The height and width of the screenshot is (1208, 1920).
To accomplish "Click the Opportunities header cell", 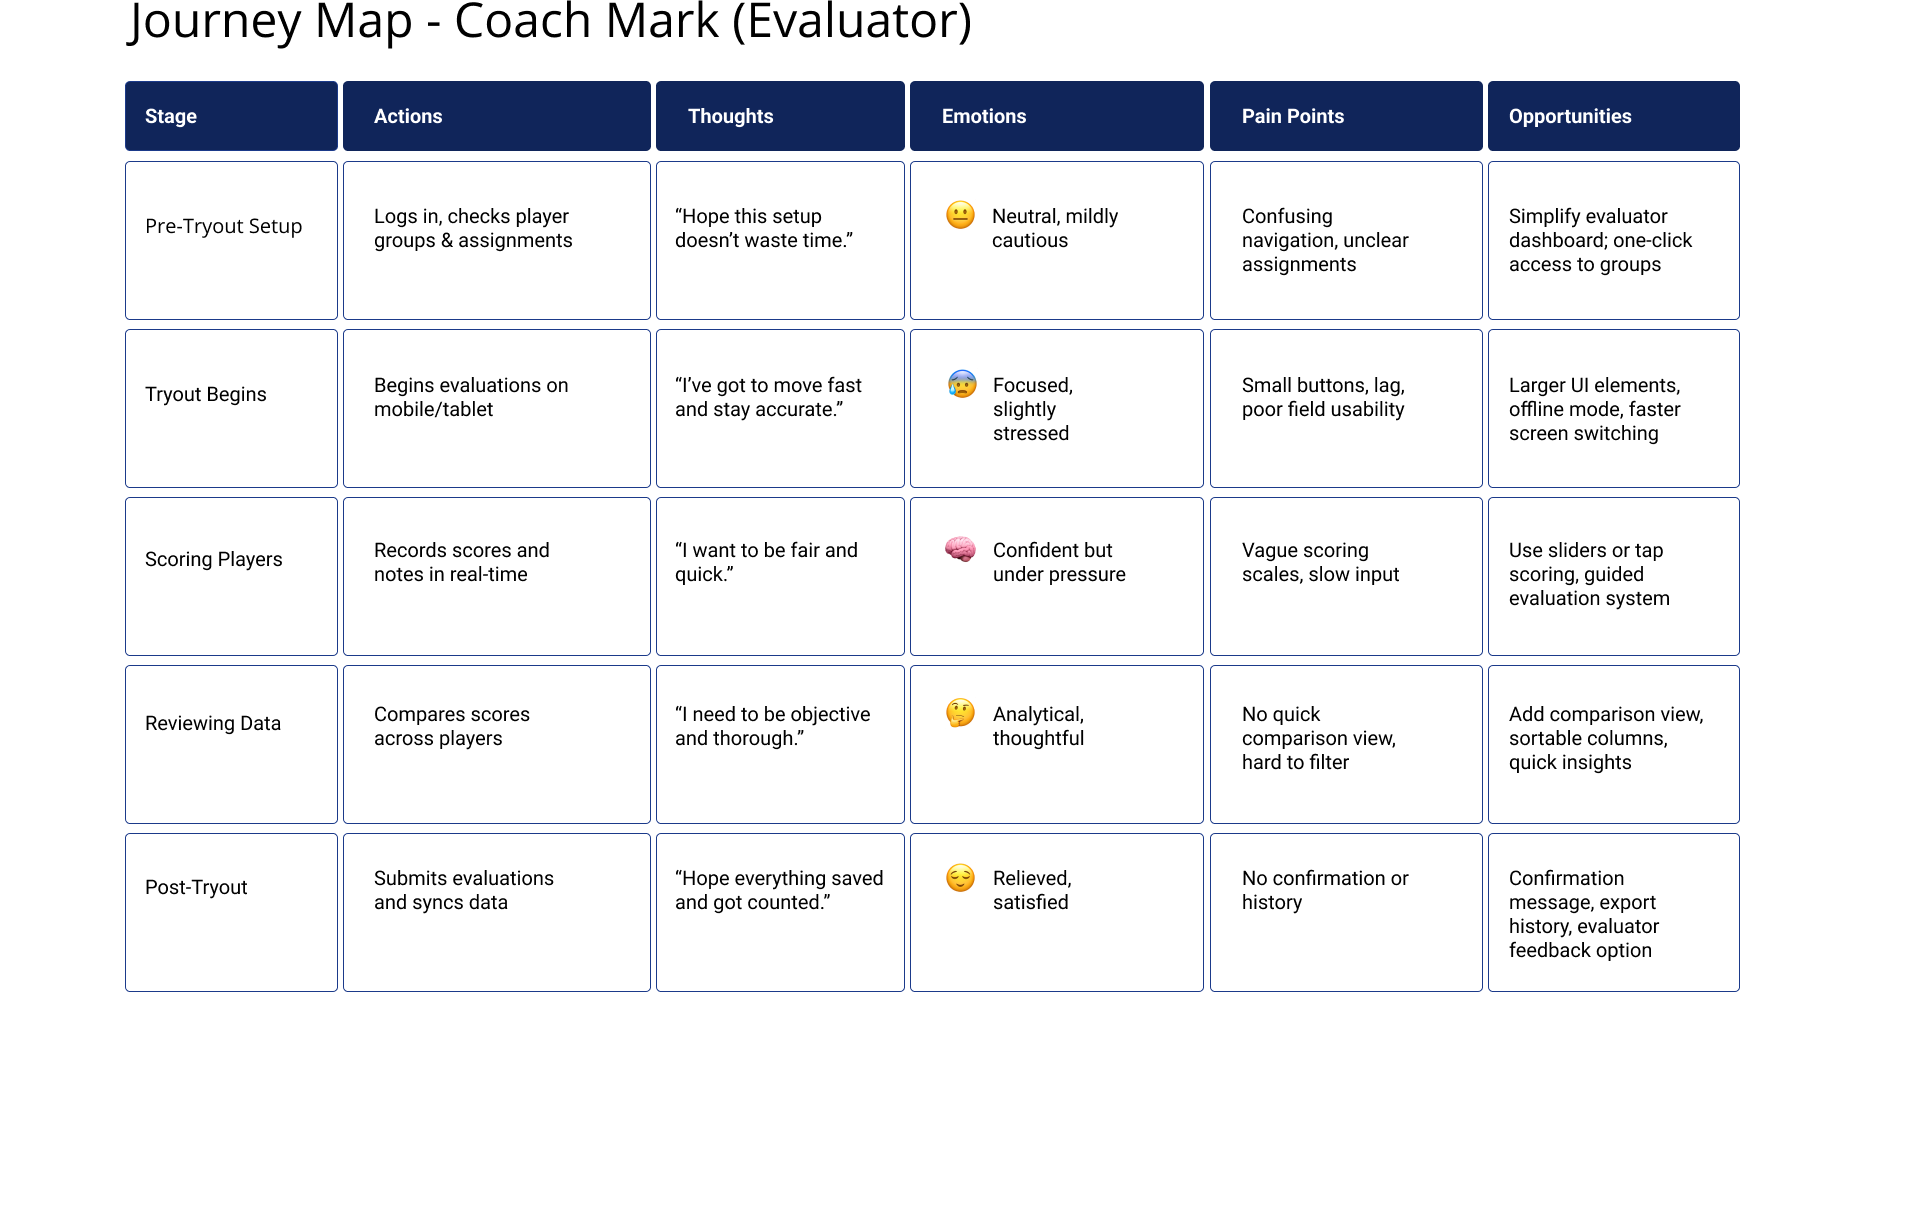I will [1613, 116].
